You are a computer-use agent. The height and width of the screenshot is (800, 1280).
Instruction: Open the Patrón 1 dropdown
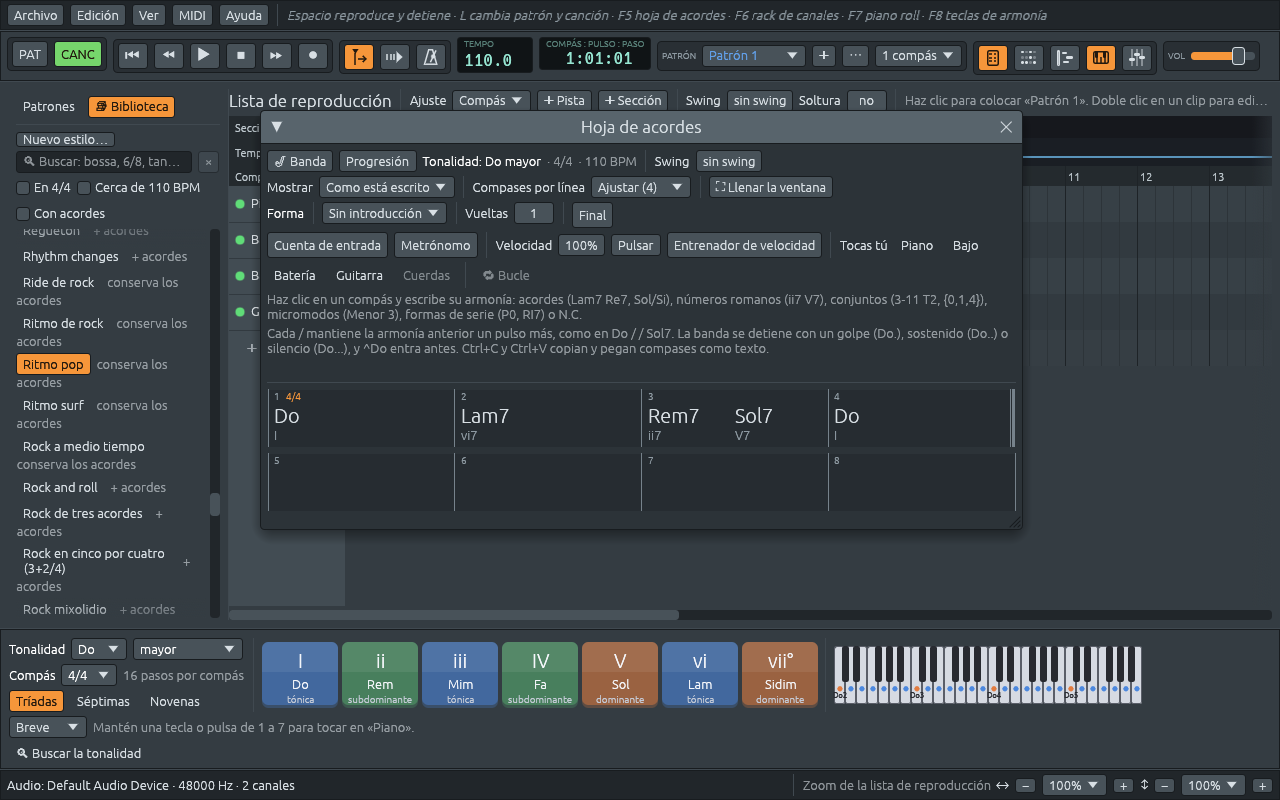[753, 56]
